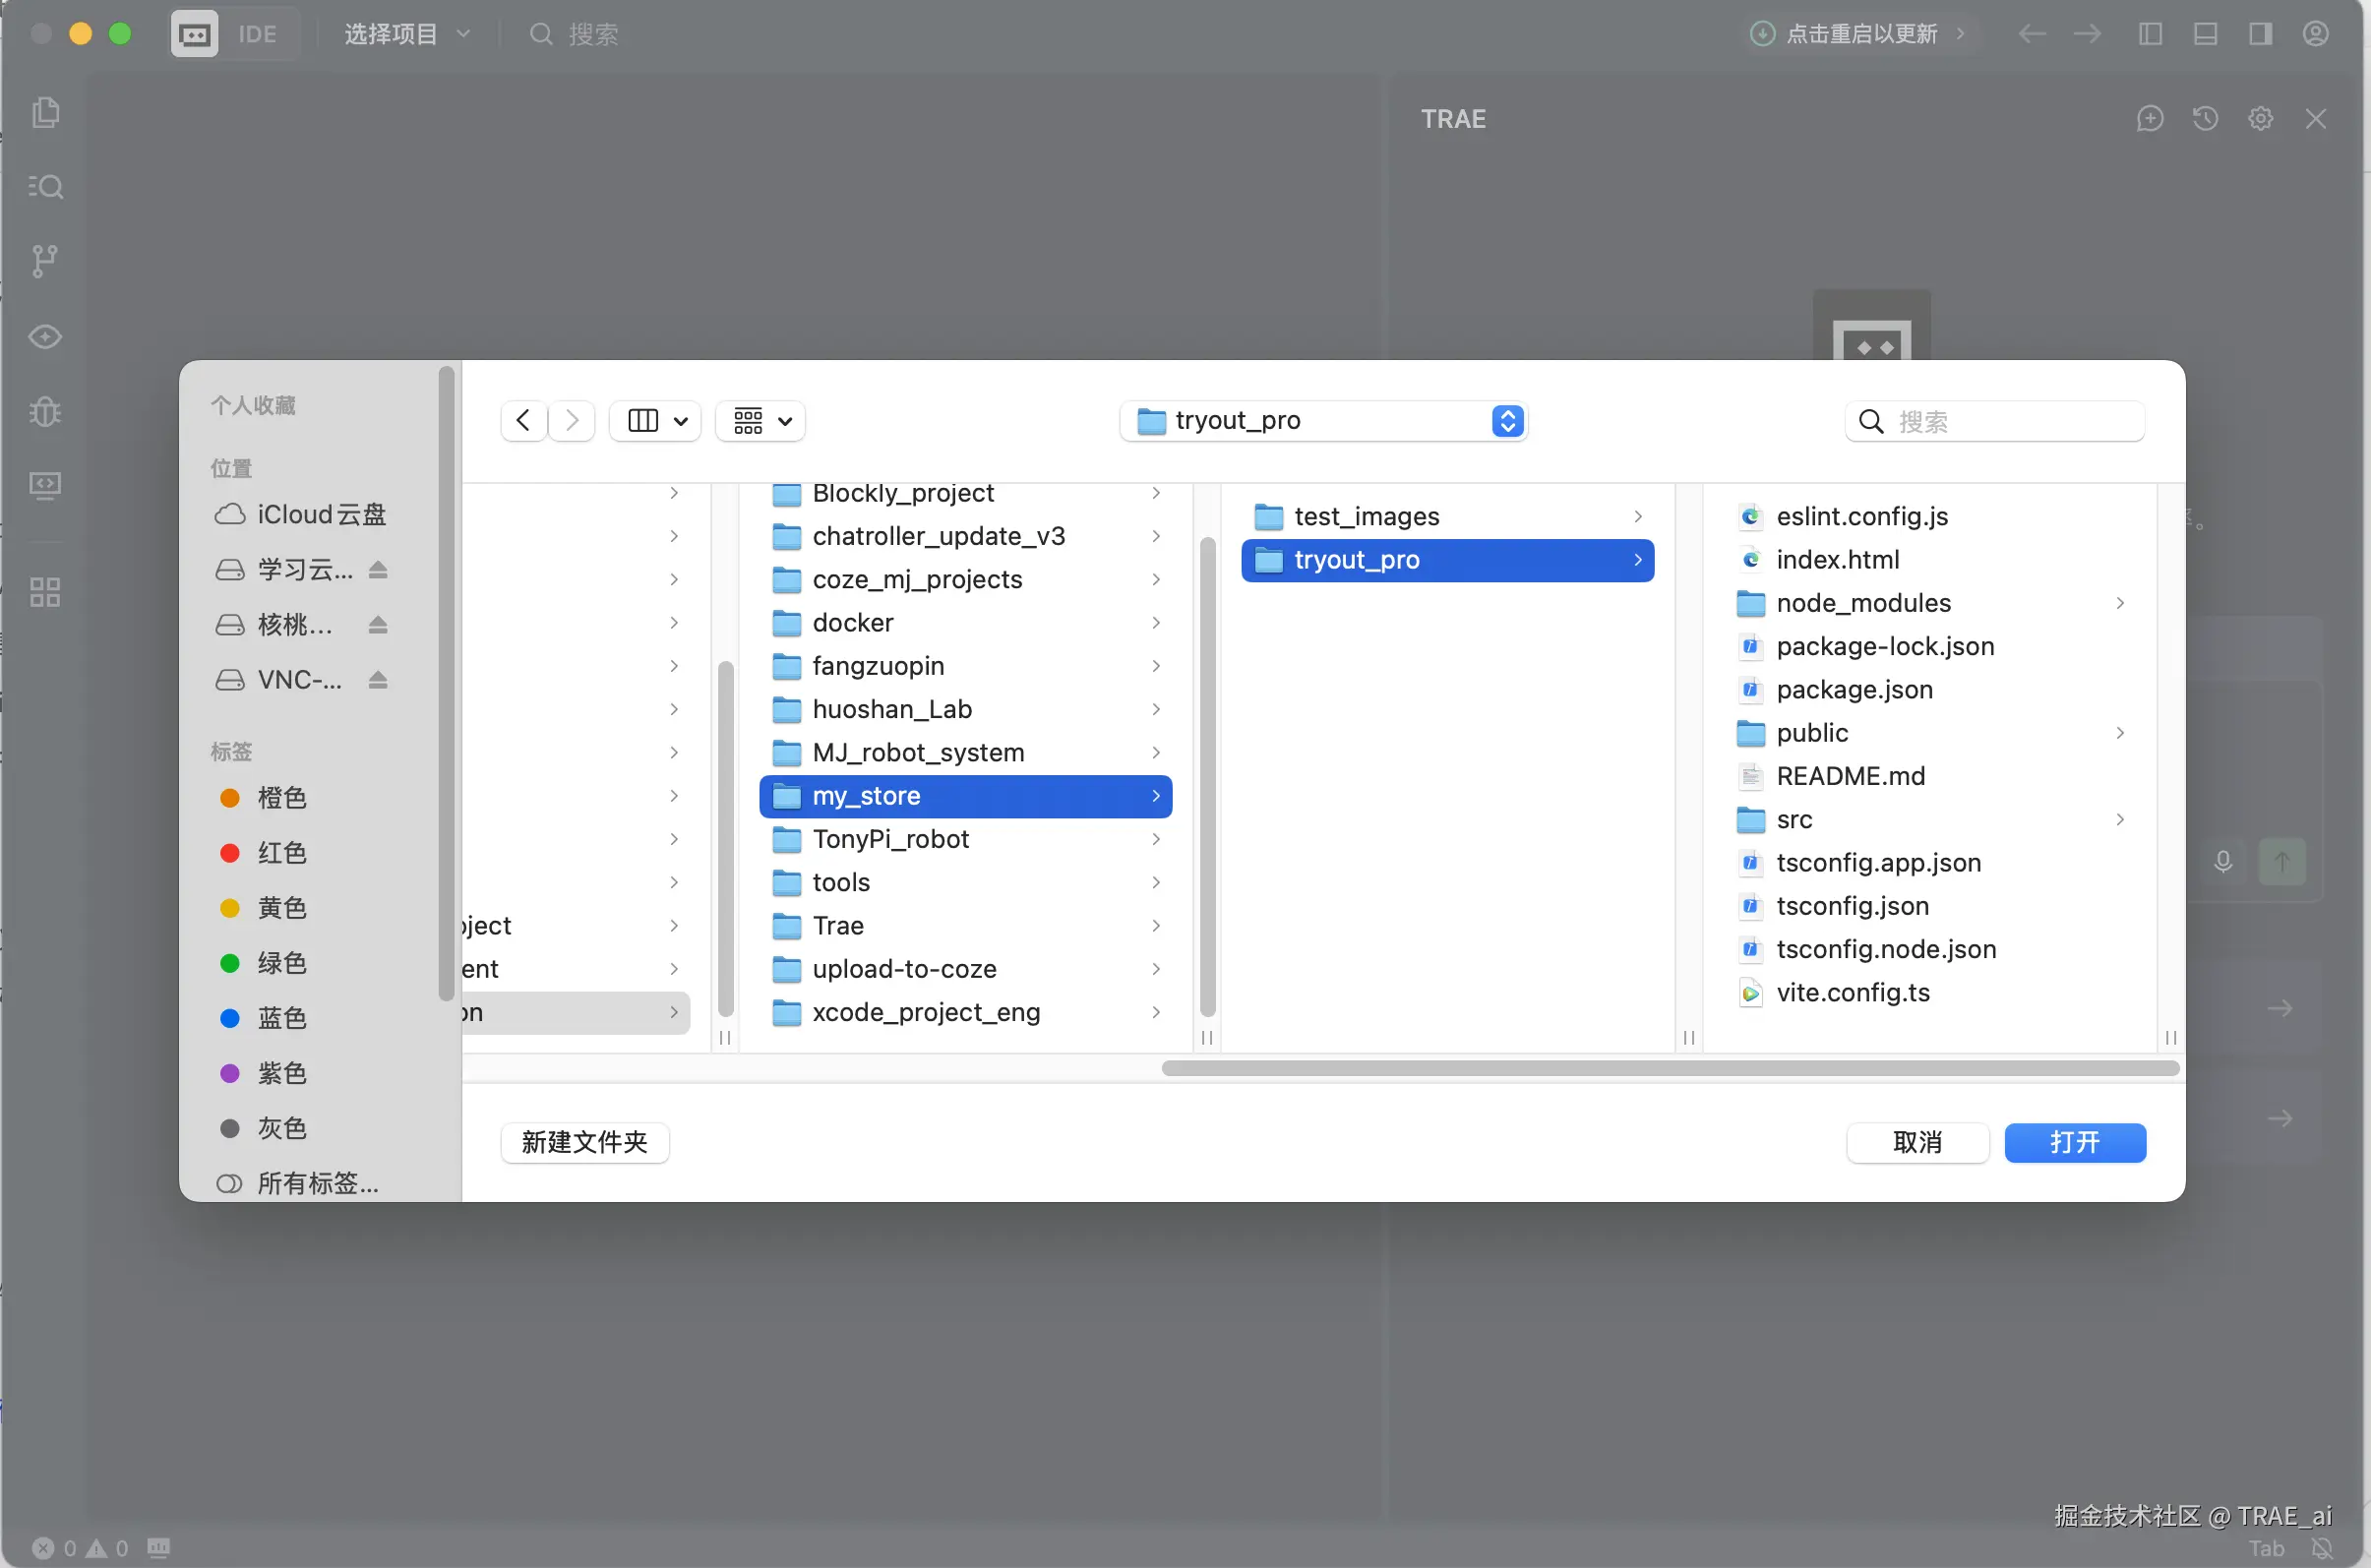
Task: Open the tryout_pro path dropdown
Action: 1323,421
